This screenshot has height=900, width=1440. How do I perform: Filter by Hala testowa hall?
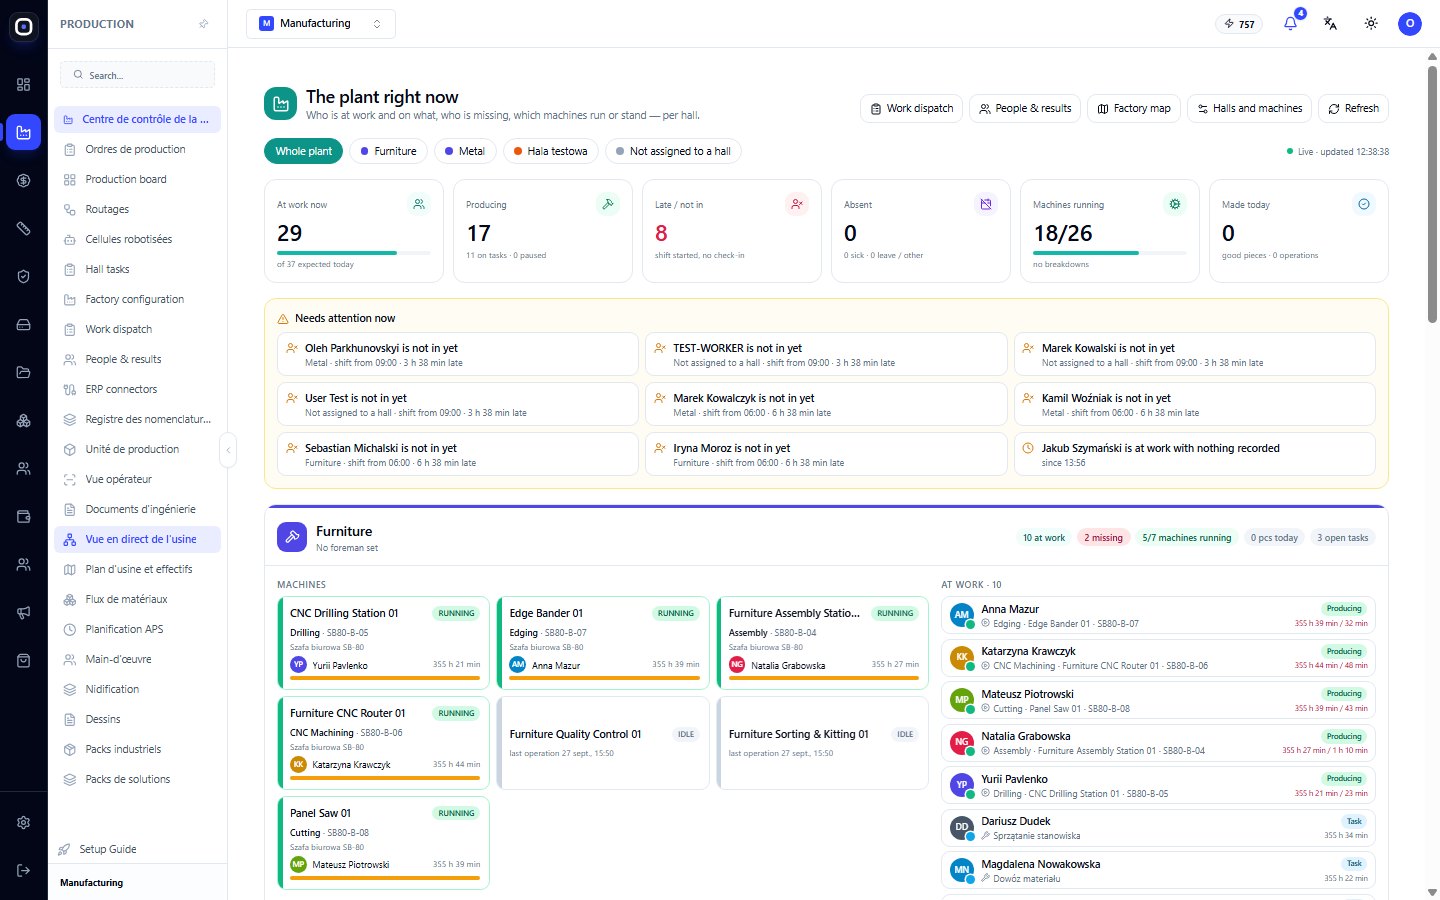[551, 151]
